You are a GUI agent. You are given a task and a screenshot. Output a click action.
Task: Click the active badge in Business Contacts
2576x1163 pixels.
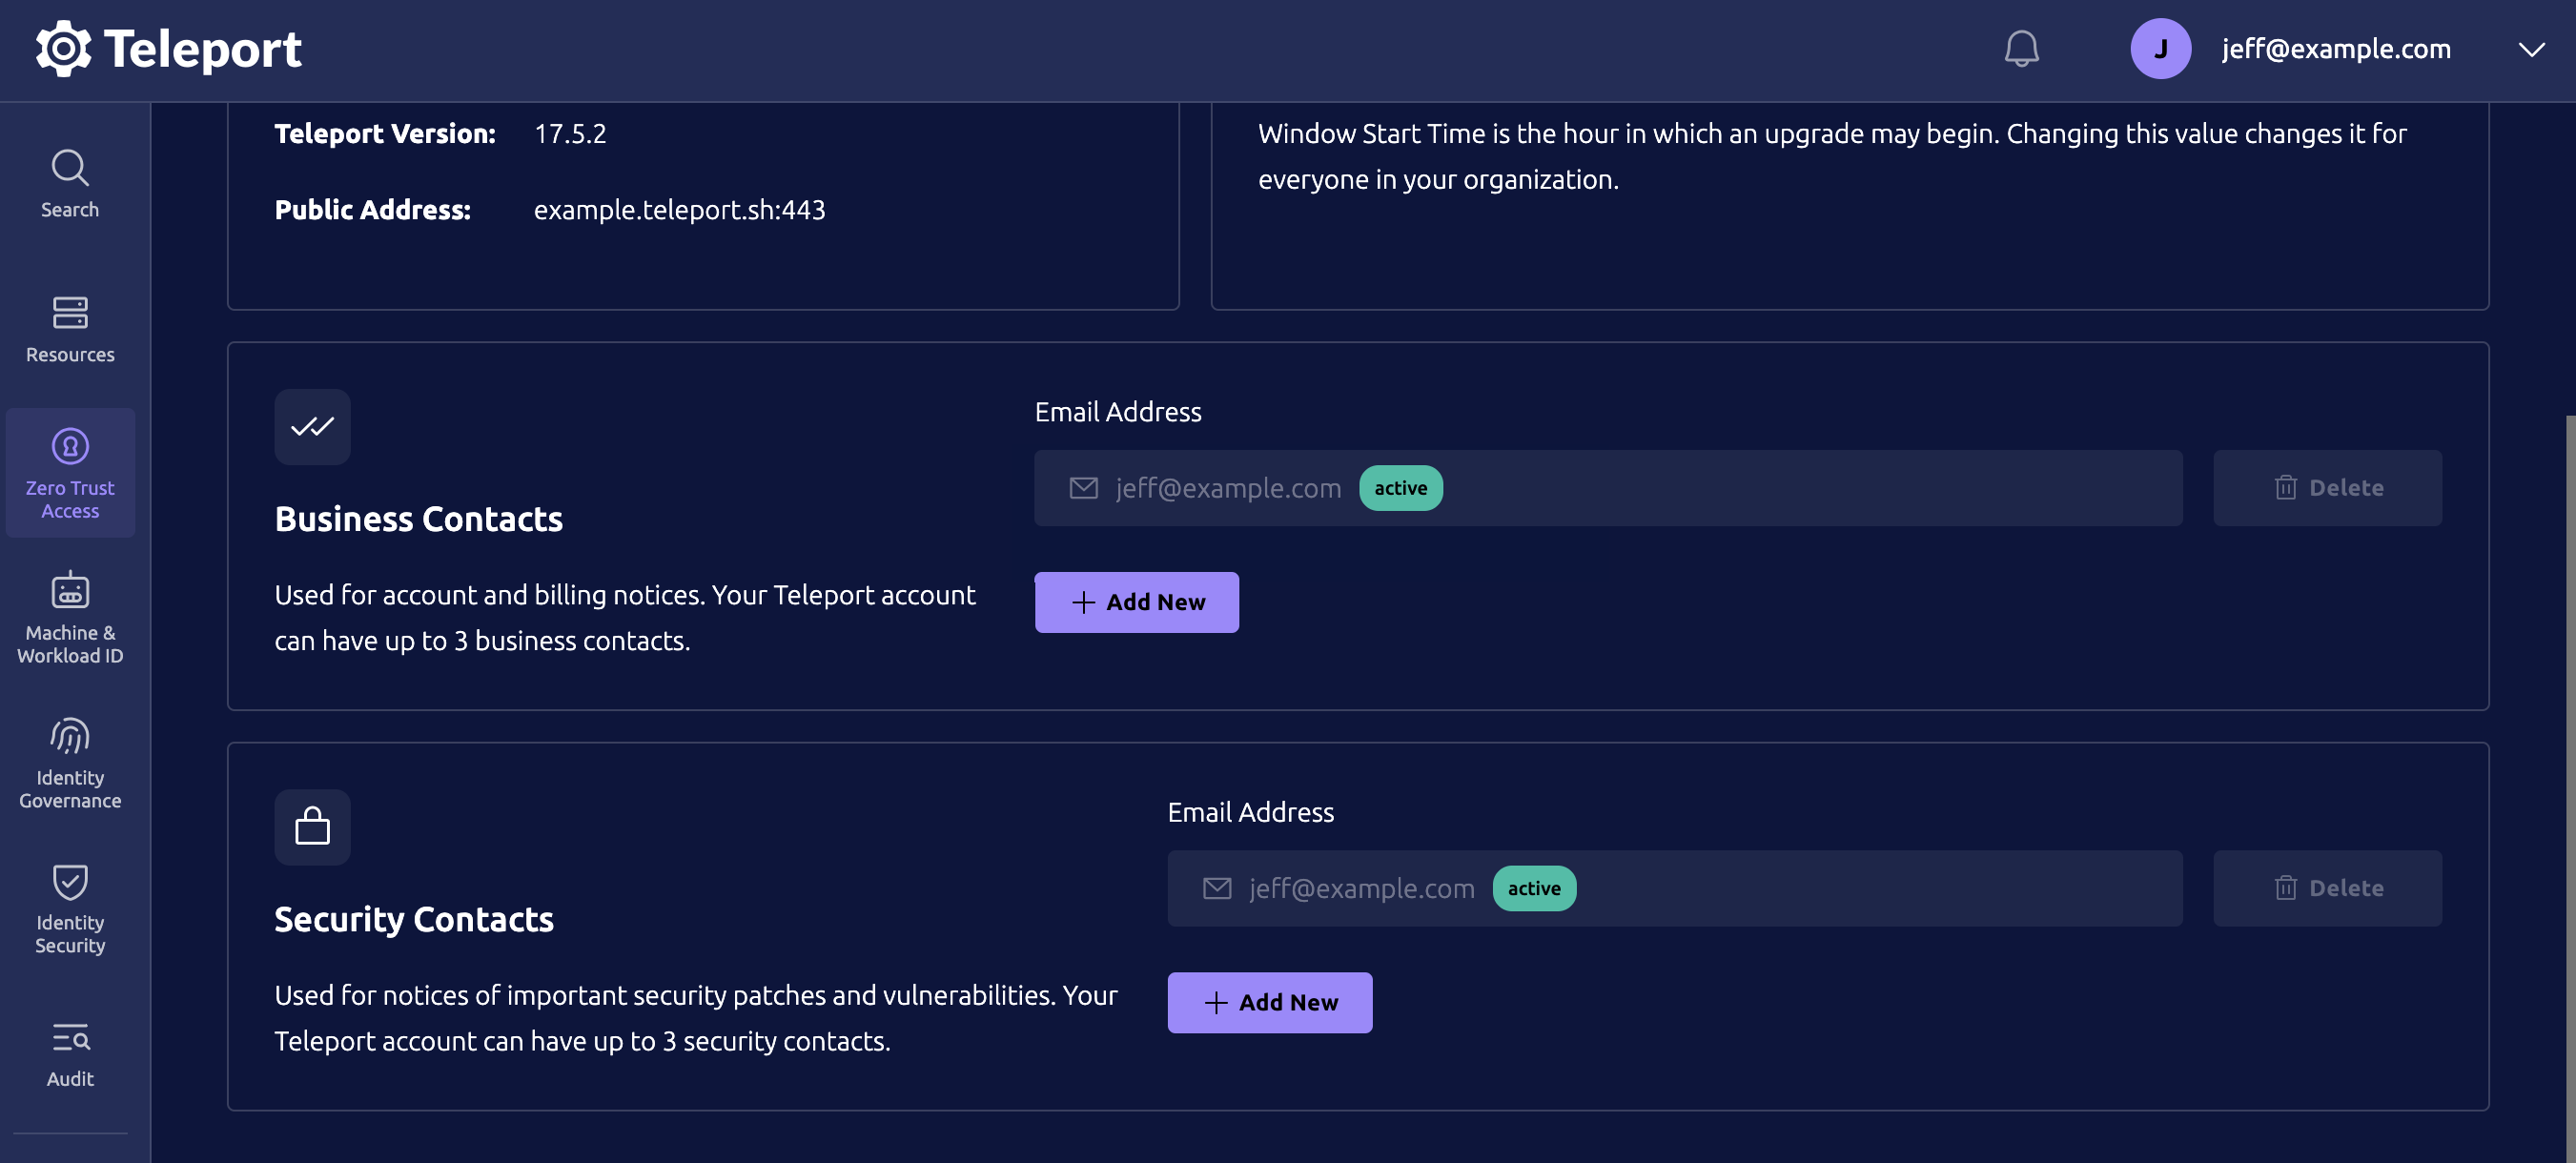tap(1400, 488)
